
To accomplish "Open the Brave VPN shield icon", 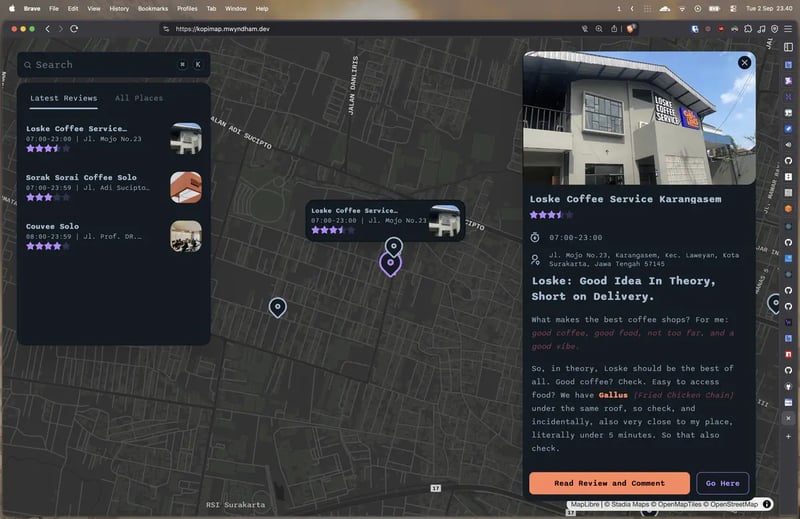I will pyautogui.click(x=774, y=29).
